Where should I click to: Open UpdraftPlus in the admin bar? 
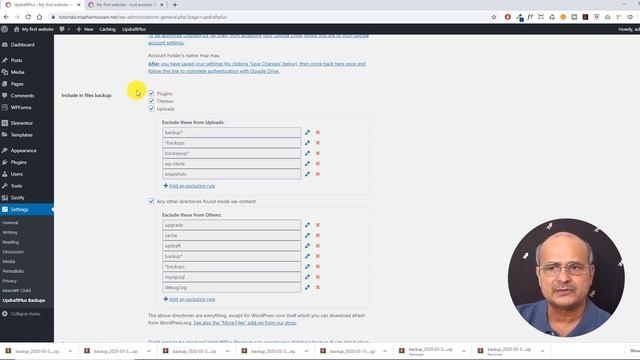pyautogui.click(x=134, y=29)
